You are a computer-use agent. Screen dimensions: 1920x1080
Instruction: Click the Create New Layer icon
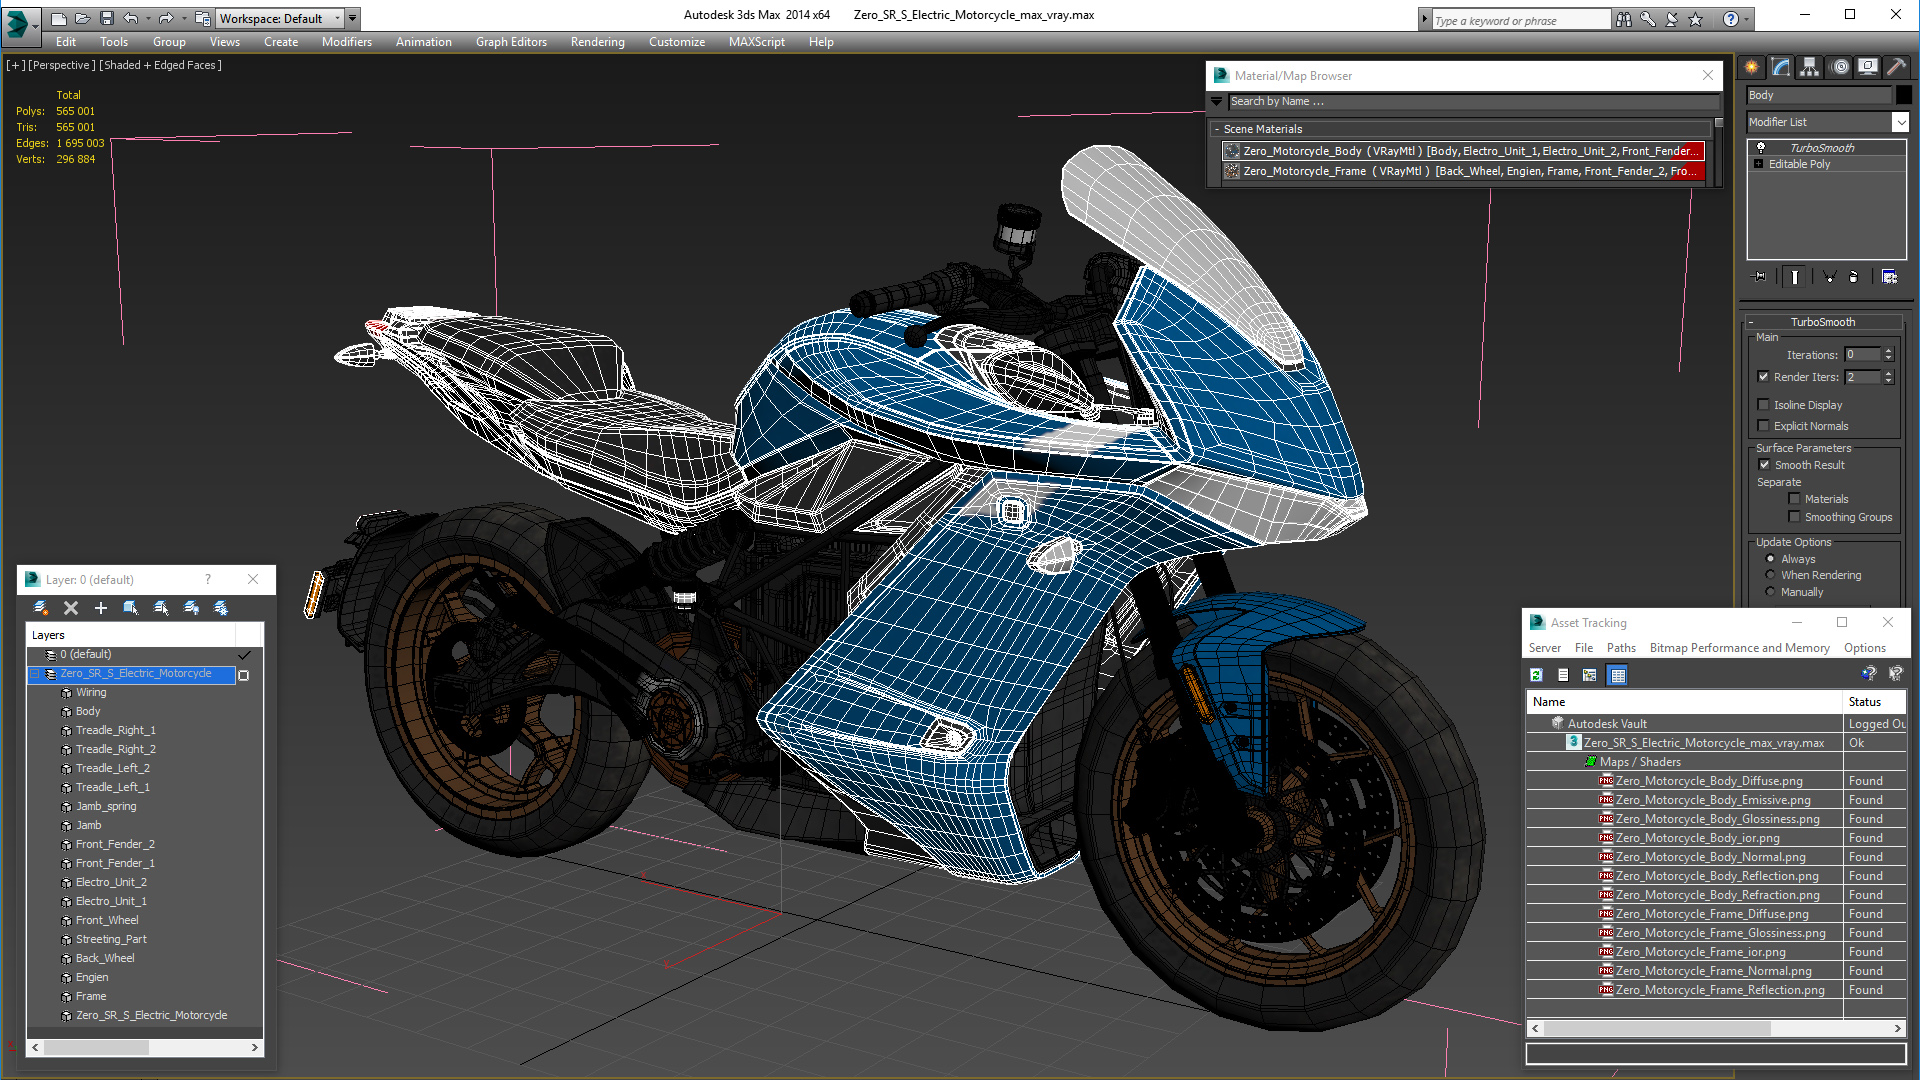[x=41, y=608]
